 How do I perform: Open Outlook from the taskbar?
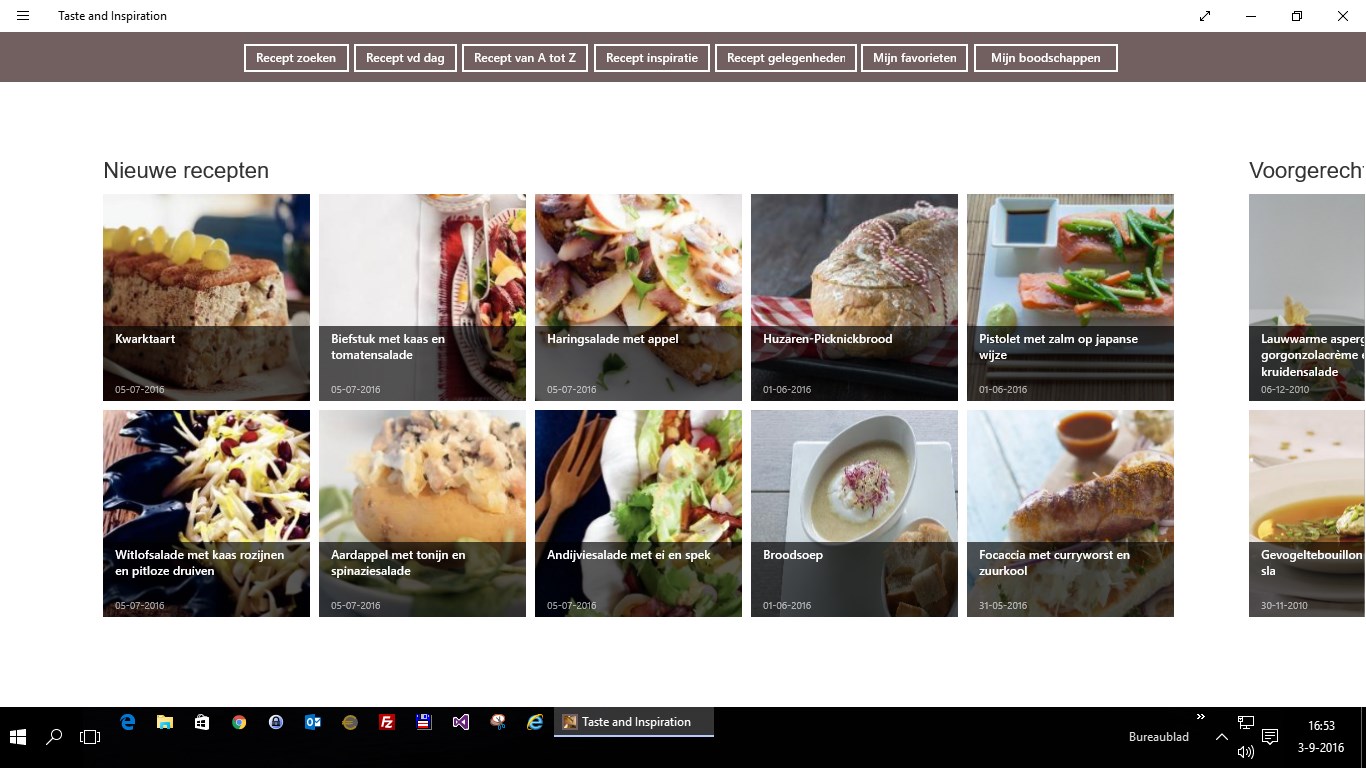pyautogui.click(x=313, y=722)
